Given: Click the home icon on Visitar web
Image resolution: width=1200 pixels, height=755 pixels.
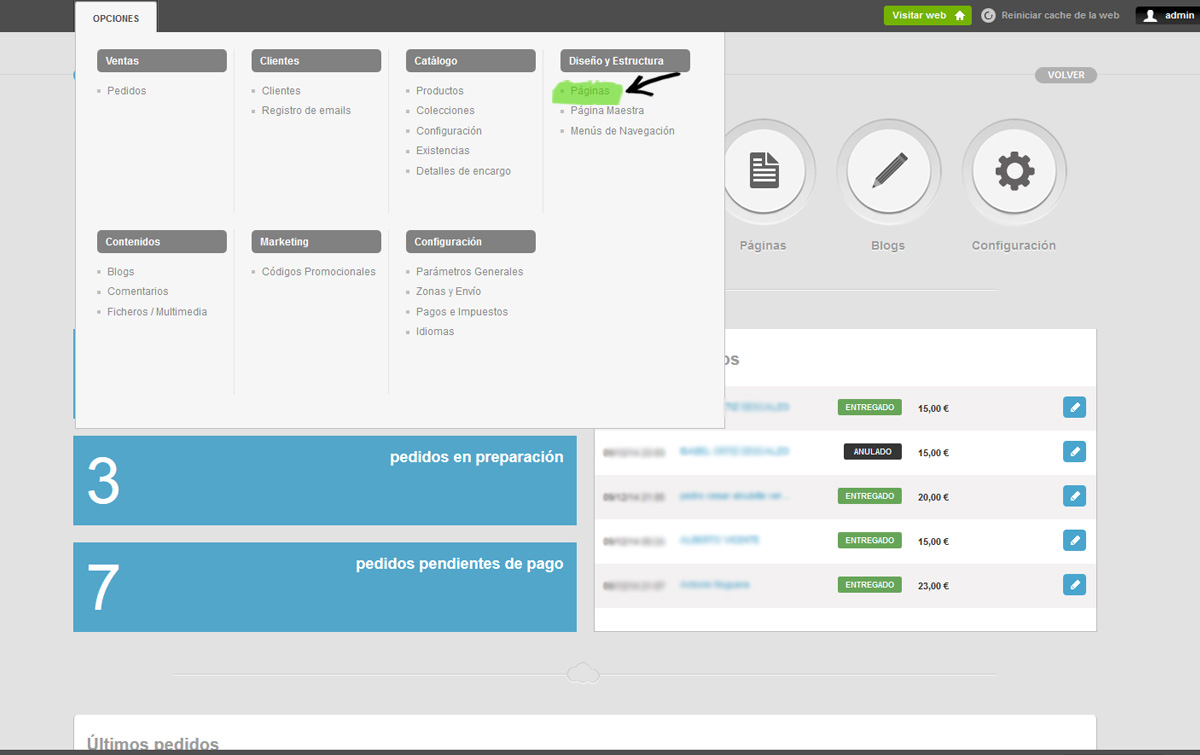Looking at the screenshot, I should (x=960, y=16).
